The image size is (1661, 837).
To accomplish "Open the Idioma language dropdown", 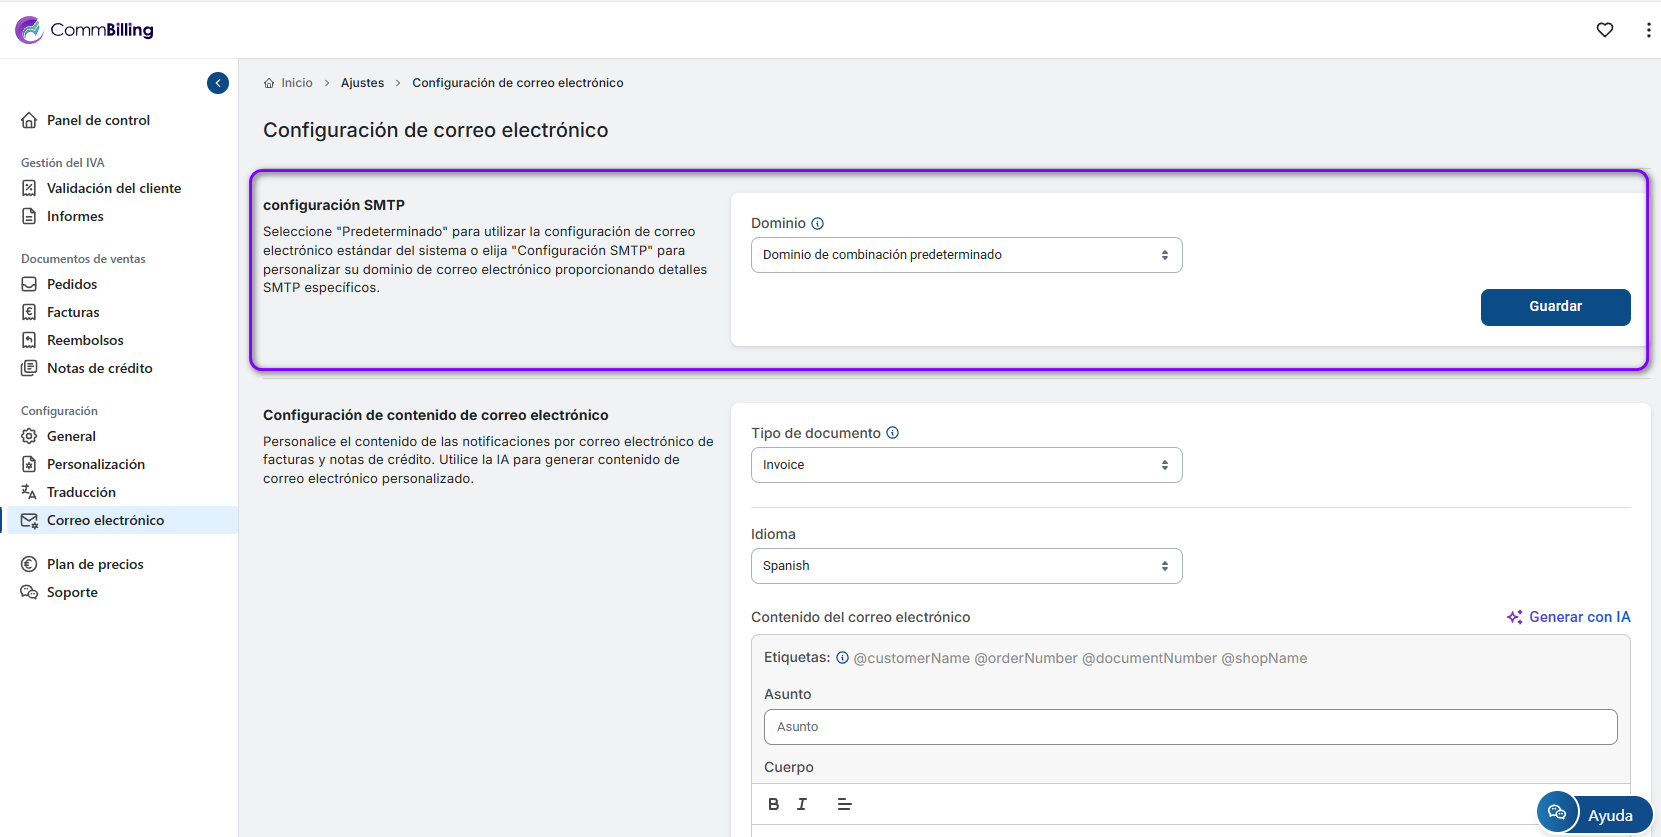I will click(966, 566).
